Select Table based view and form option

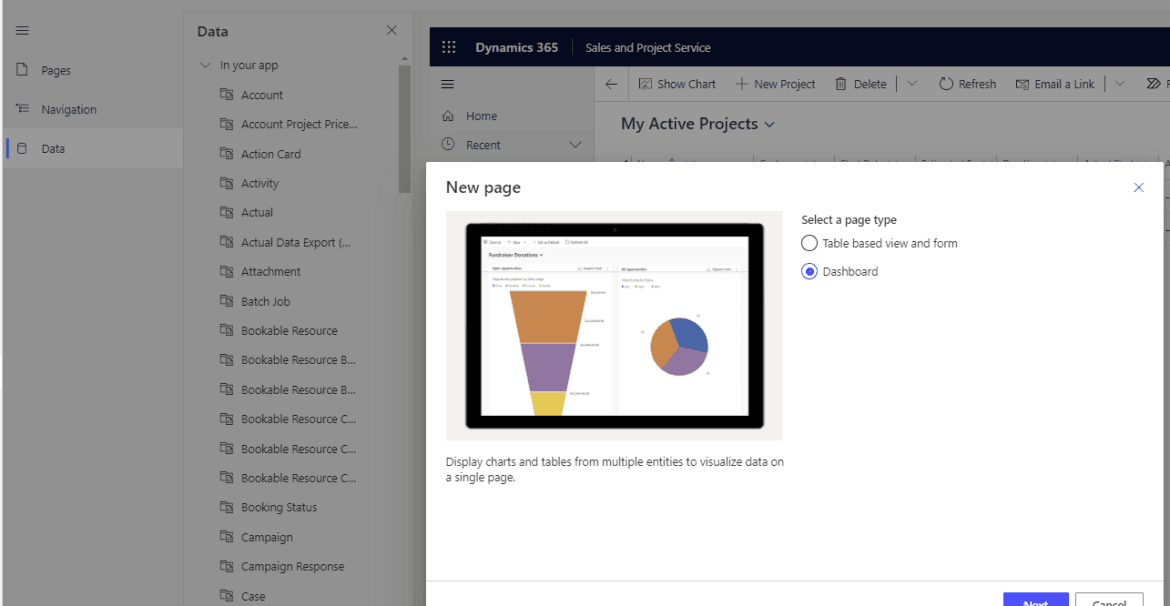[879, 243]
